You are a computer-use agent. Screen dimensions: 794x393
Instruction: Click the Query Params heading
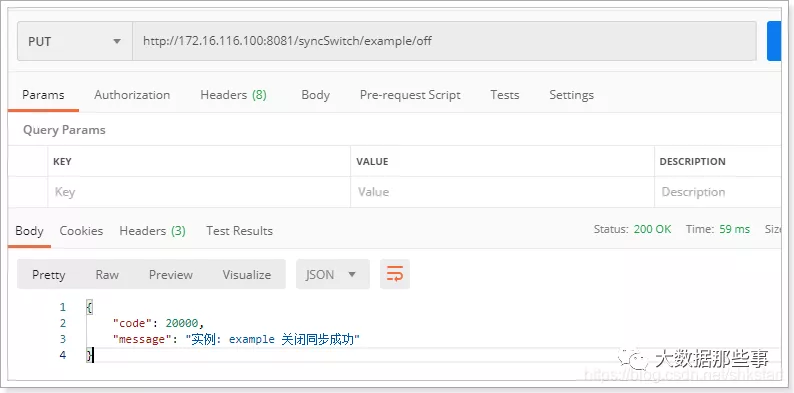[x=64, y=130]
